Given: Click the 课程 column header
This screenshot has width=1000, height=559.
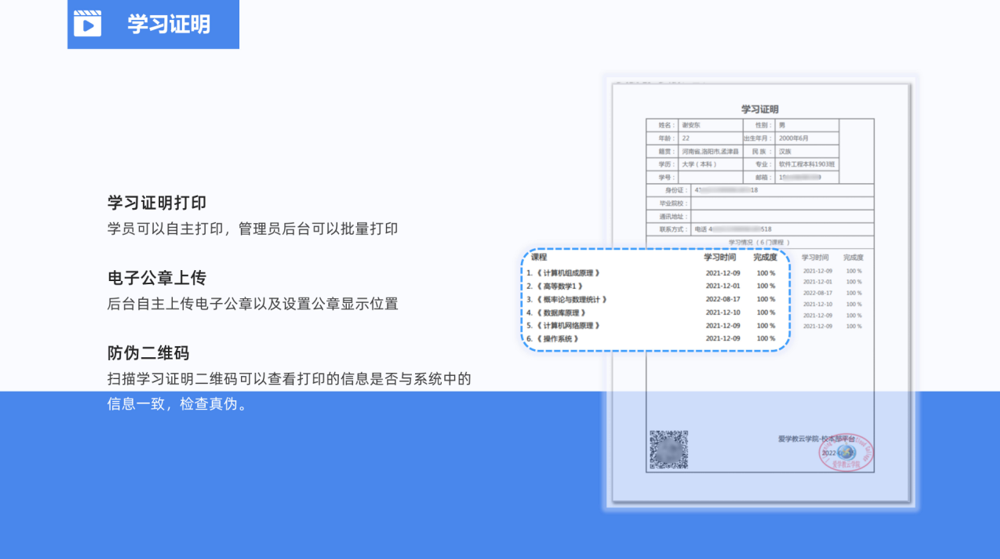Looking at the screenshot, I should pos(539,257).
